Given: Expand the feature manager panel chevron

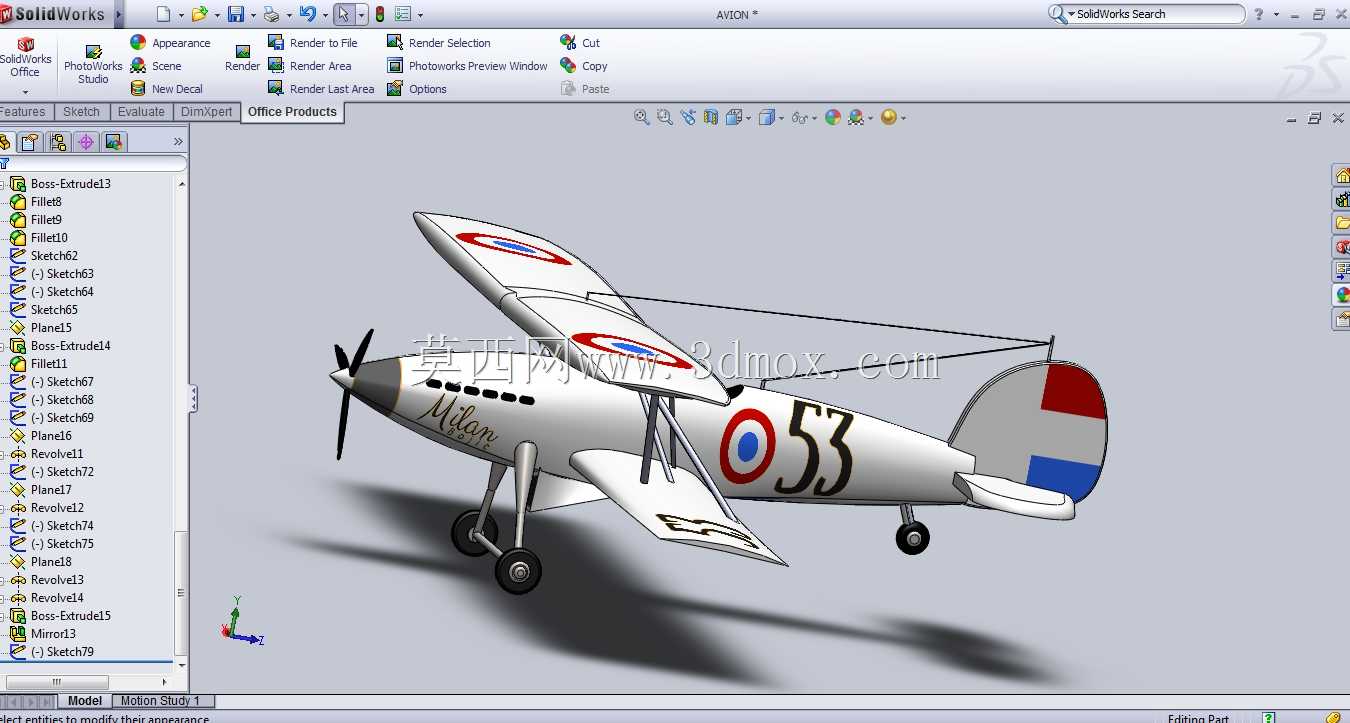Looking at the screenshot, I should pos(178,142).
